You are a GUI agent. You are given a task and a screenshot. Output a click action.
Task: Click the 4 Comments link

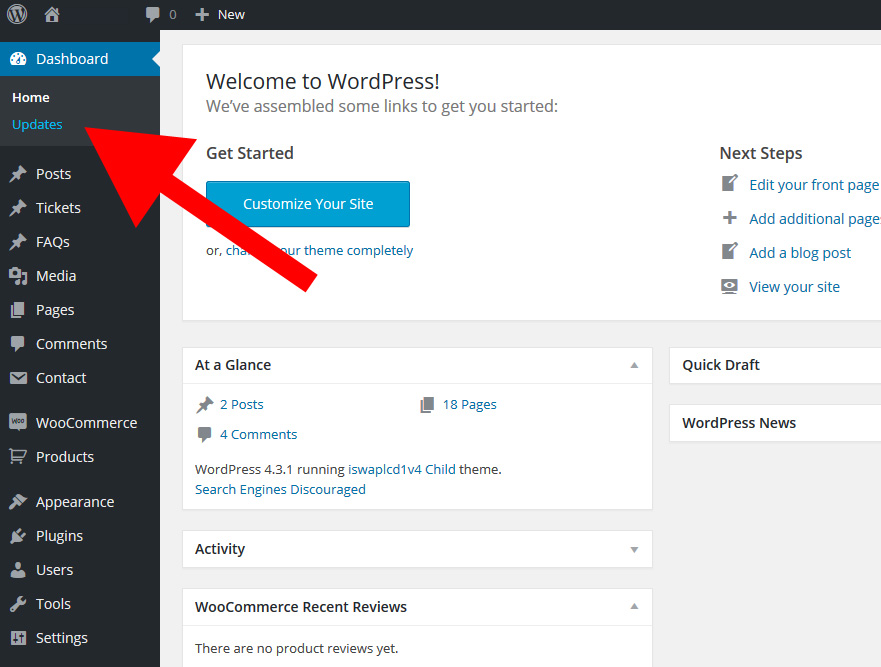point(258,434)
